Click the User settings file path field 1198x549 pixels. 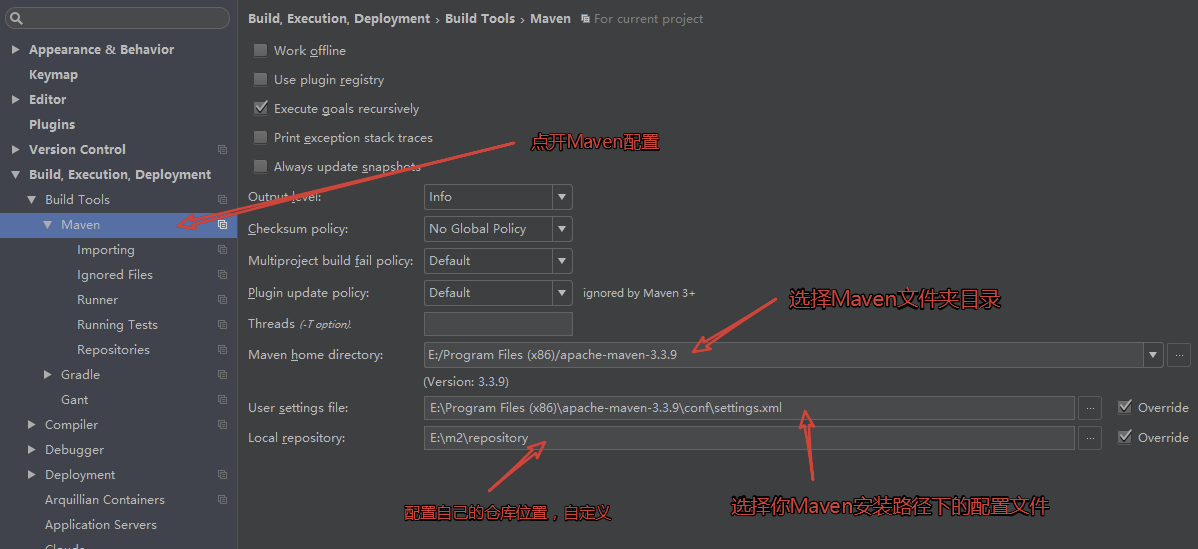pos(750,408)
